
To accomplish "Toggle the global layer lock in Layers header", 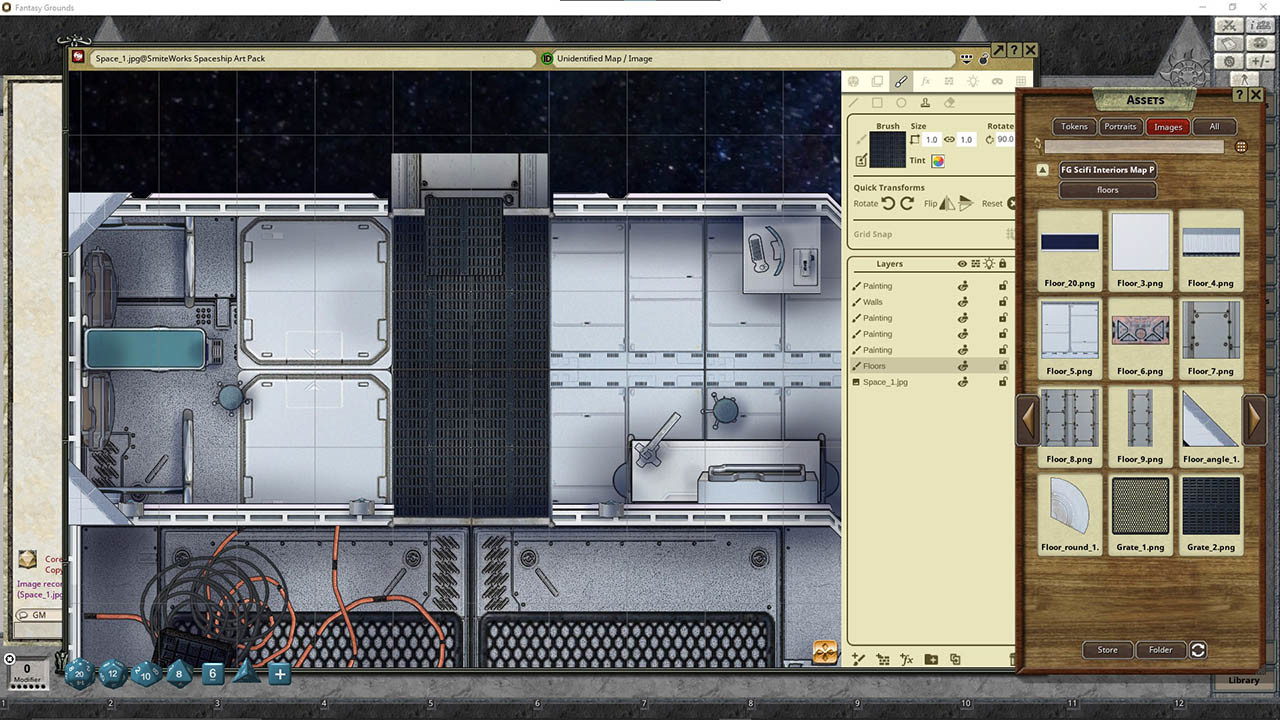I will pyautogui.click(x=1003, y=264).
